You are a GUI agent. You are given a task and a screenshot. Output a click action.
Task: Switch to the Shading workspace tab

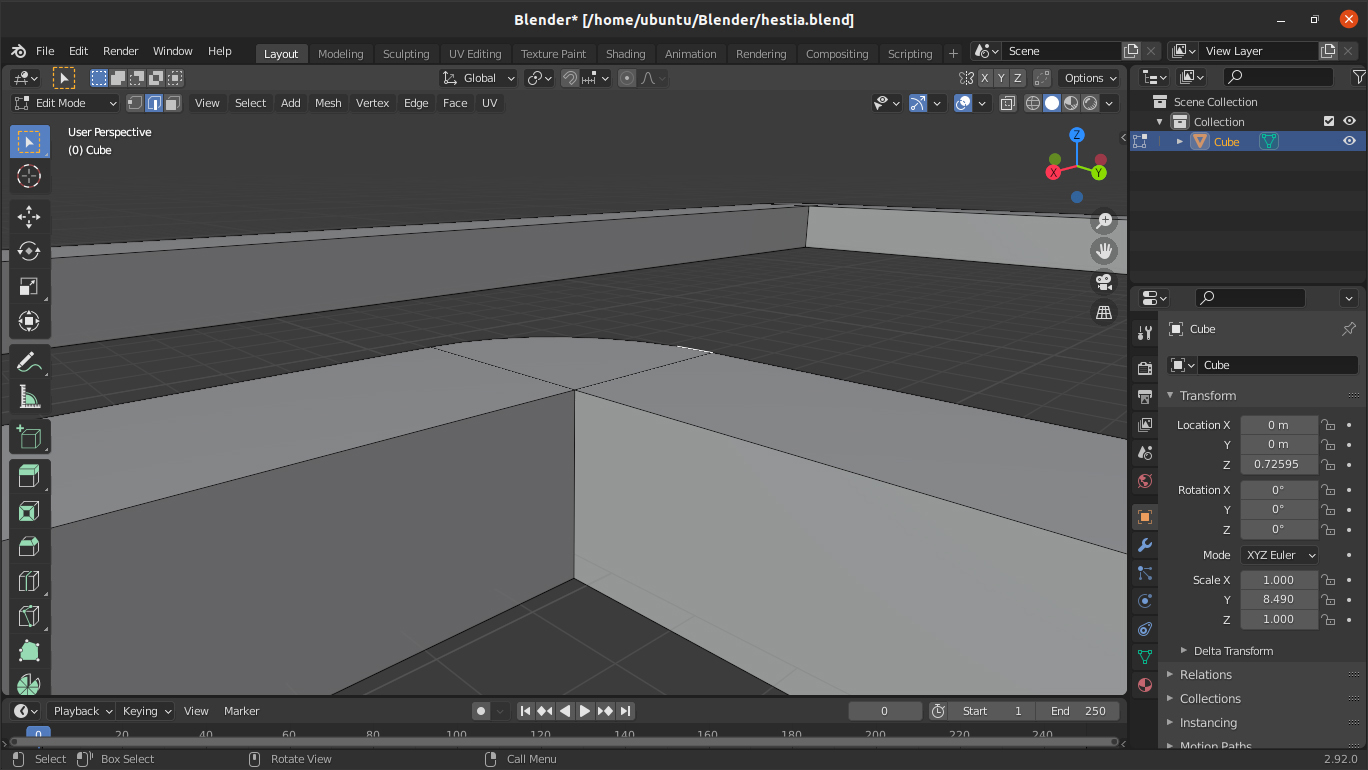625,54
